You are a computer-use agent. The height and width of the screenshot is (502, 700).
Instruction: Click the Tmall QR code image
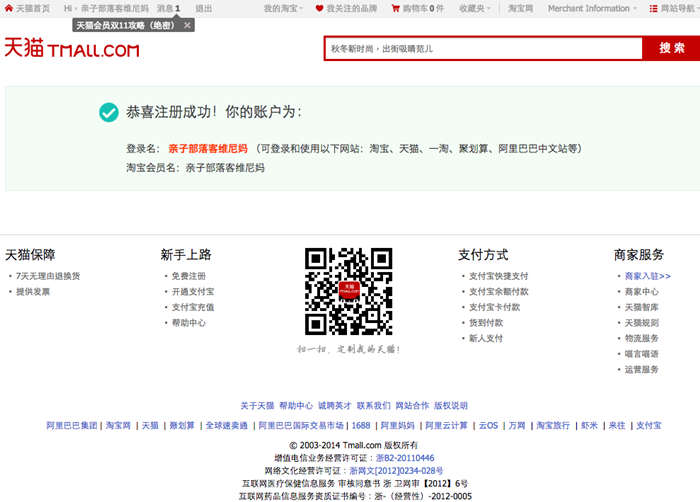coord(349,291)
